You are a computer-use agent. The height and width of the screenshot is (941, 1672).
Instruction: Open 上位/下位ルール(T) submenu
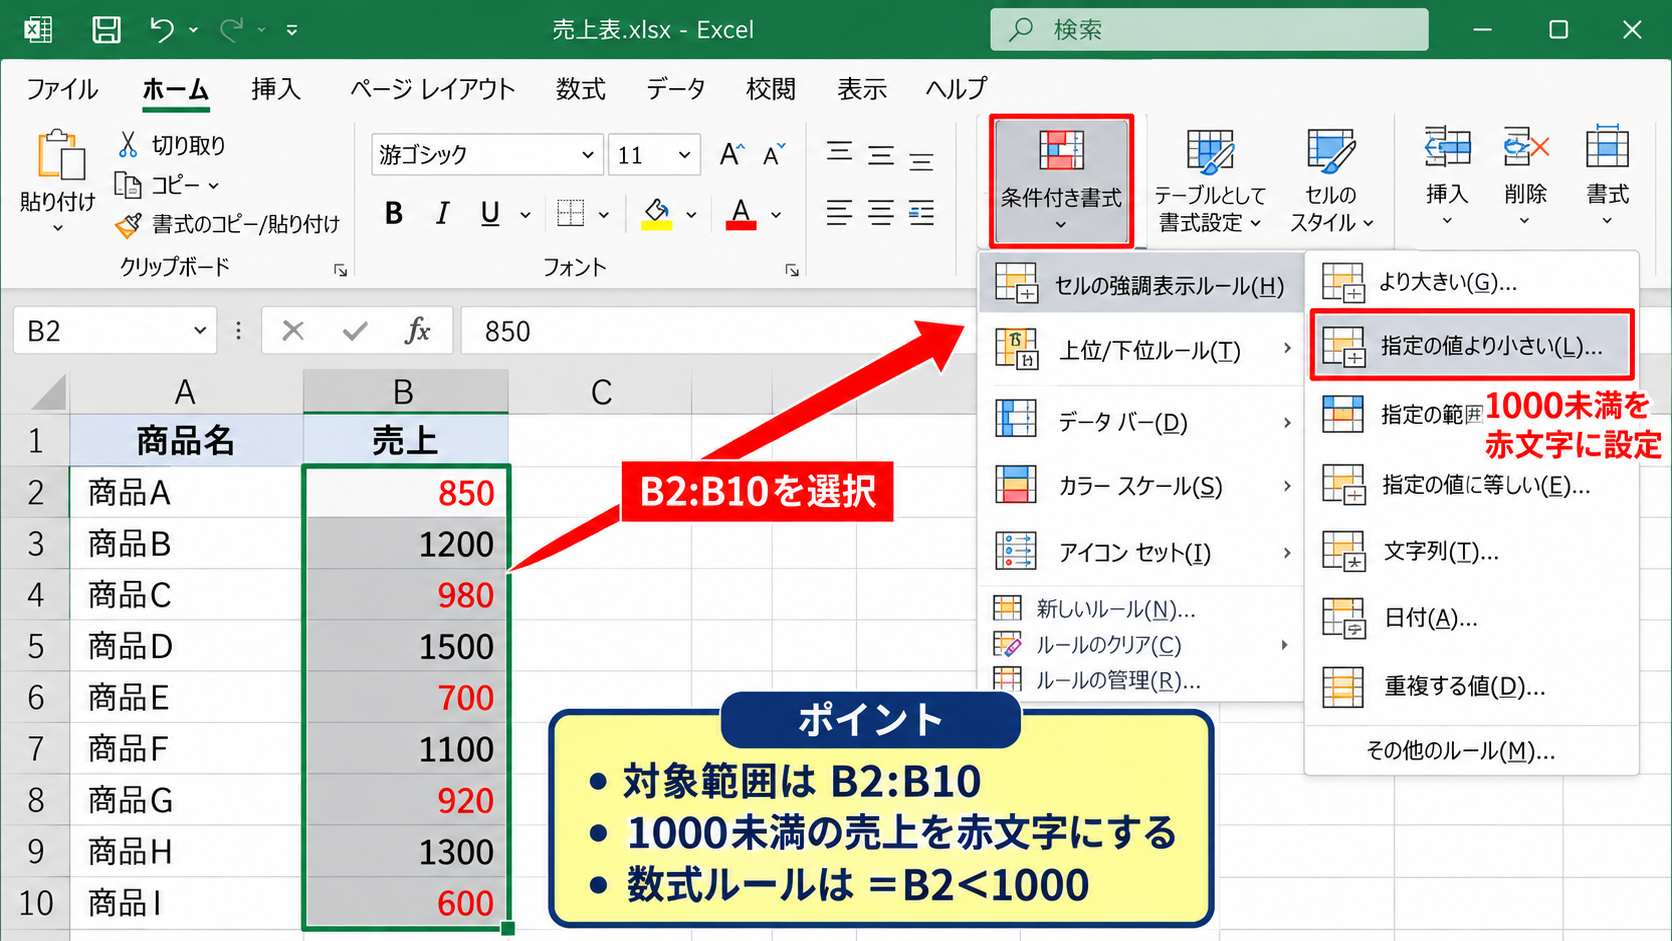point(1141,350)
